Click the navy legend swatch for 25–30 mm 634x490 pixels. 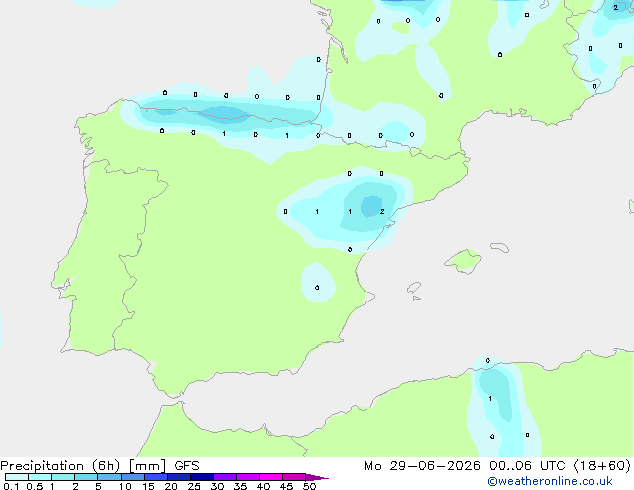click(x=202, y=477)
